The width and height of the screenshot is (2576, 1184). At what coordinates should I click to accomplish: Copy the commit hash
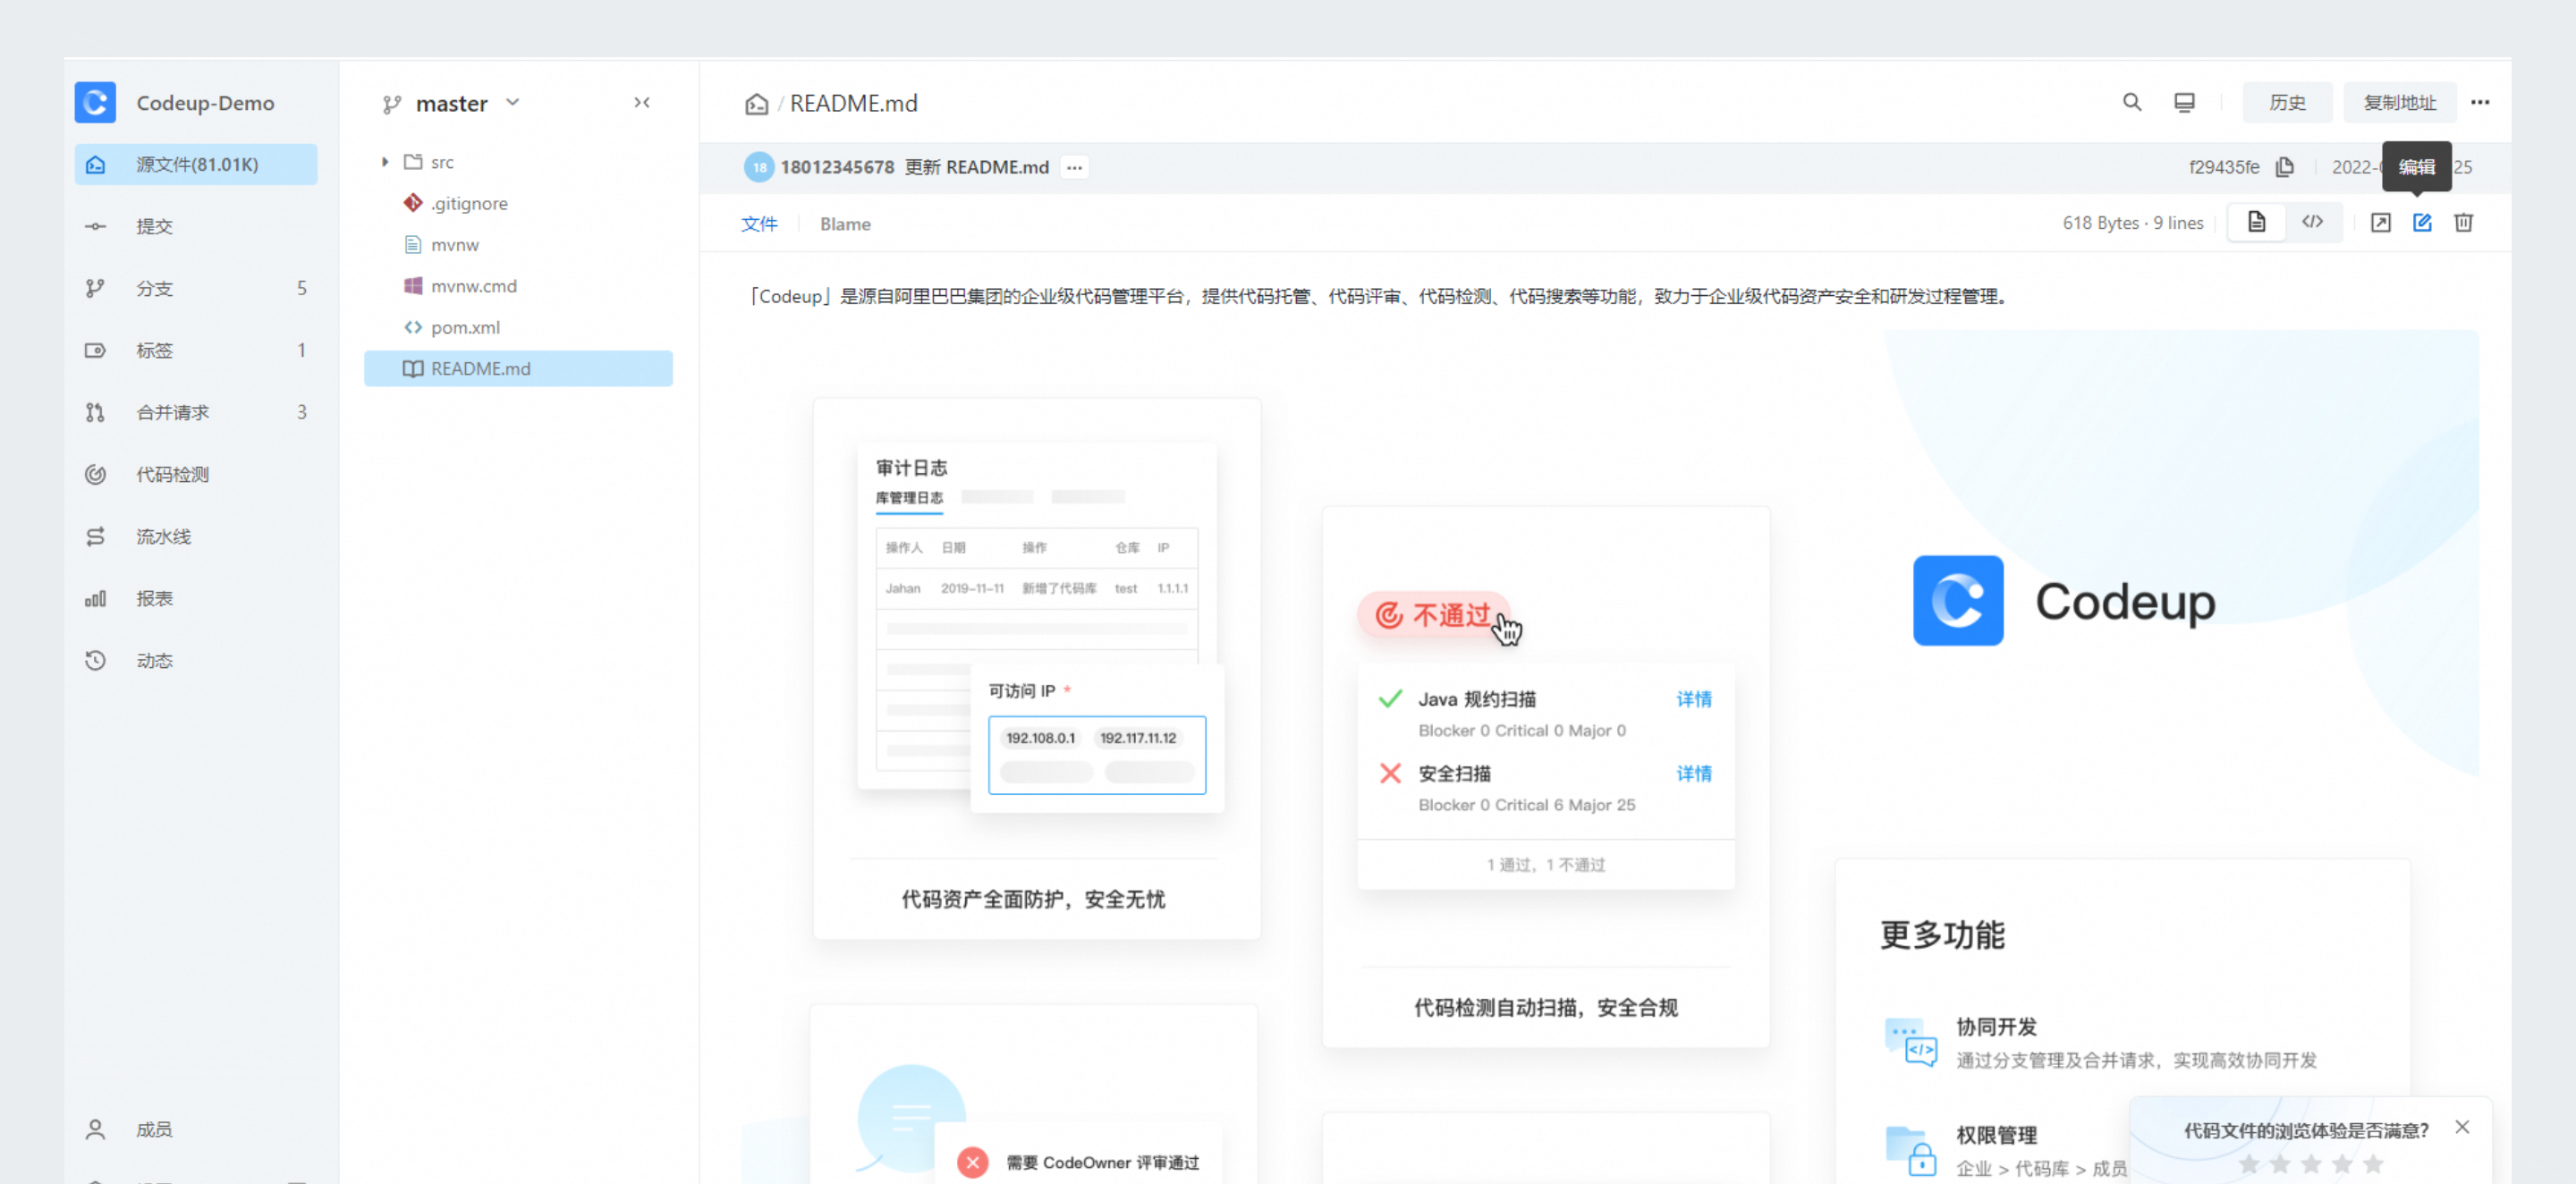pos(2284,167)
